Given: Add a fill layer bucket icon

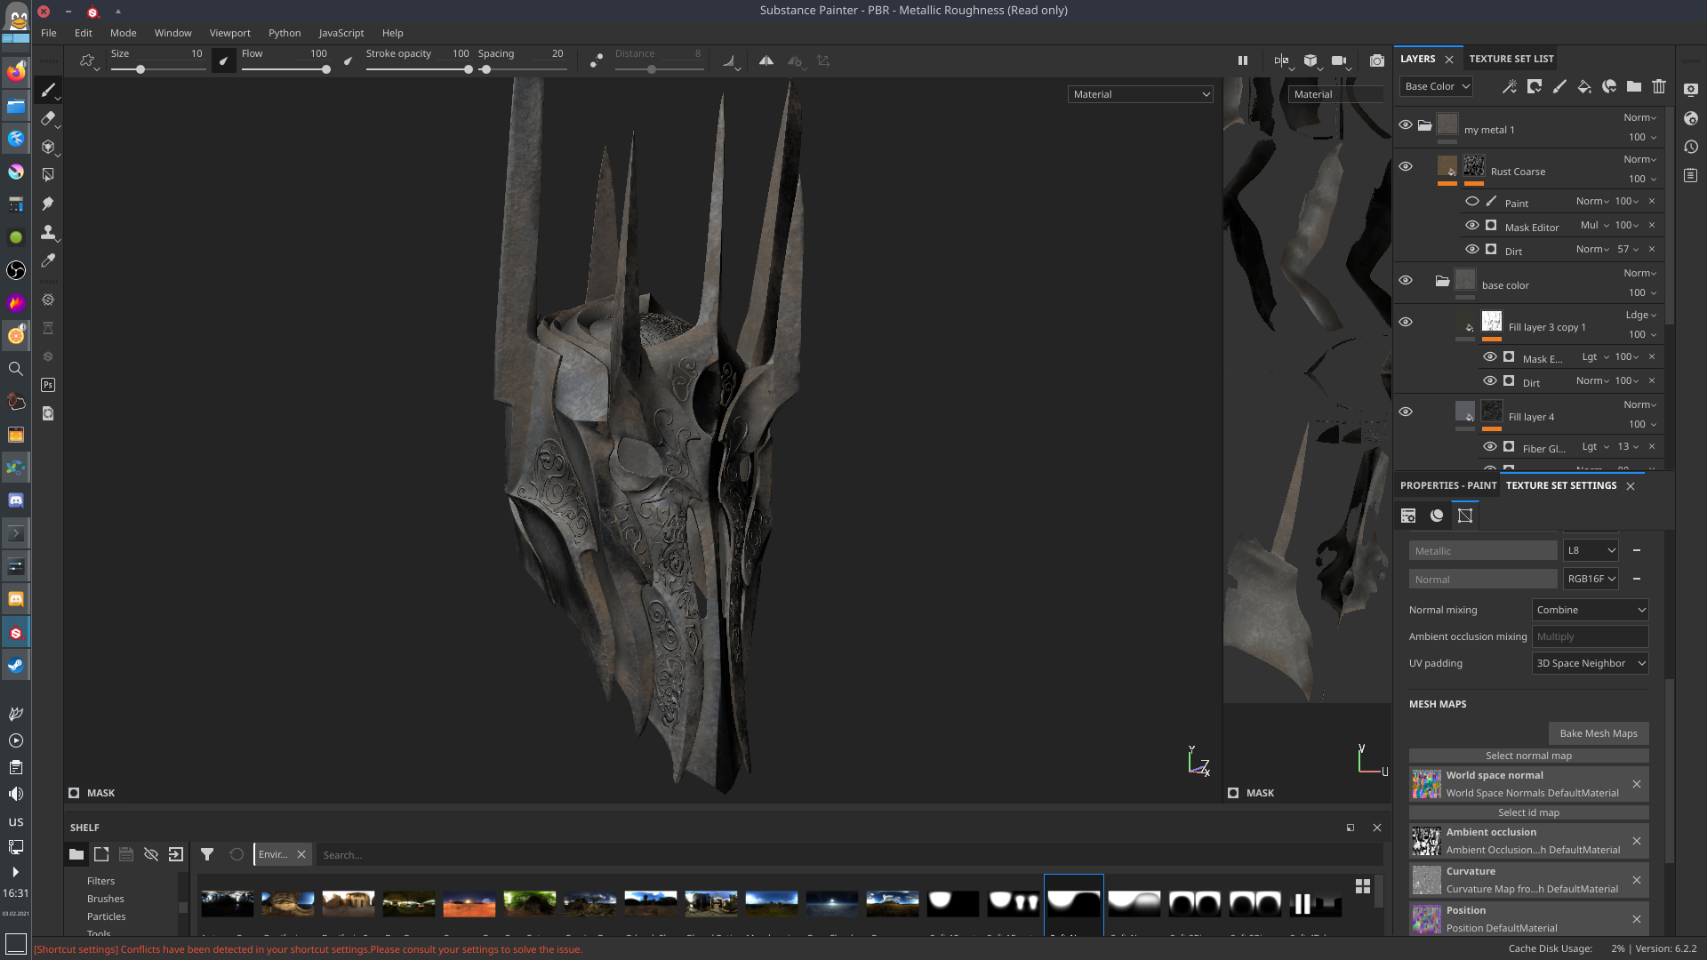Looking at the screenshot, I should pyautogui.click(x=1584, y=87).
